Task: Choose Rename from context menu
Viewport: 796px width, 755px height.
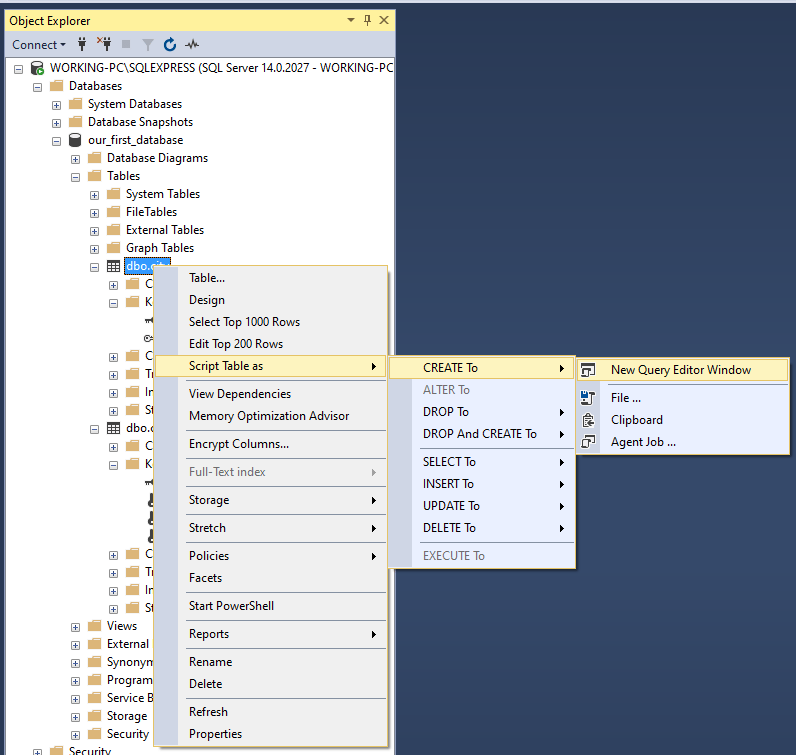Action: [271, 662]
